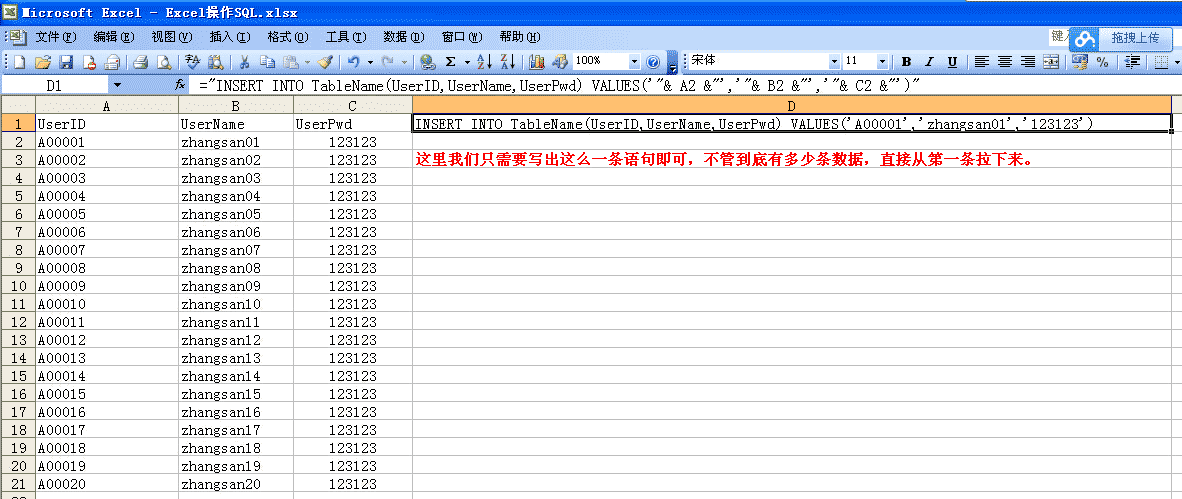1182x499 pixels.
Task: Open the 数据 (Data) menu
Action: [404, 37]
